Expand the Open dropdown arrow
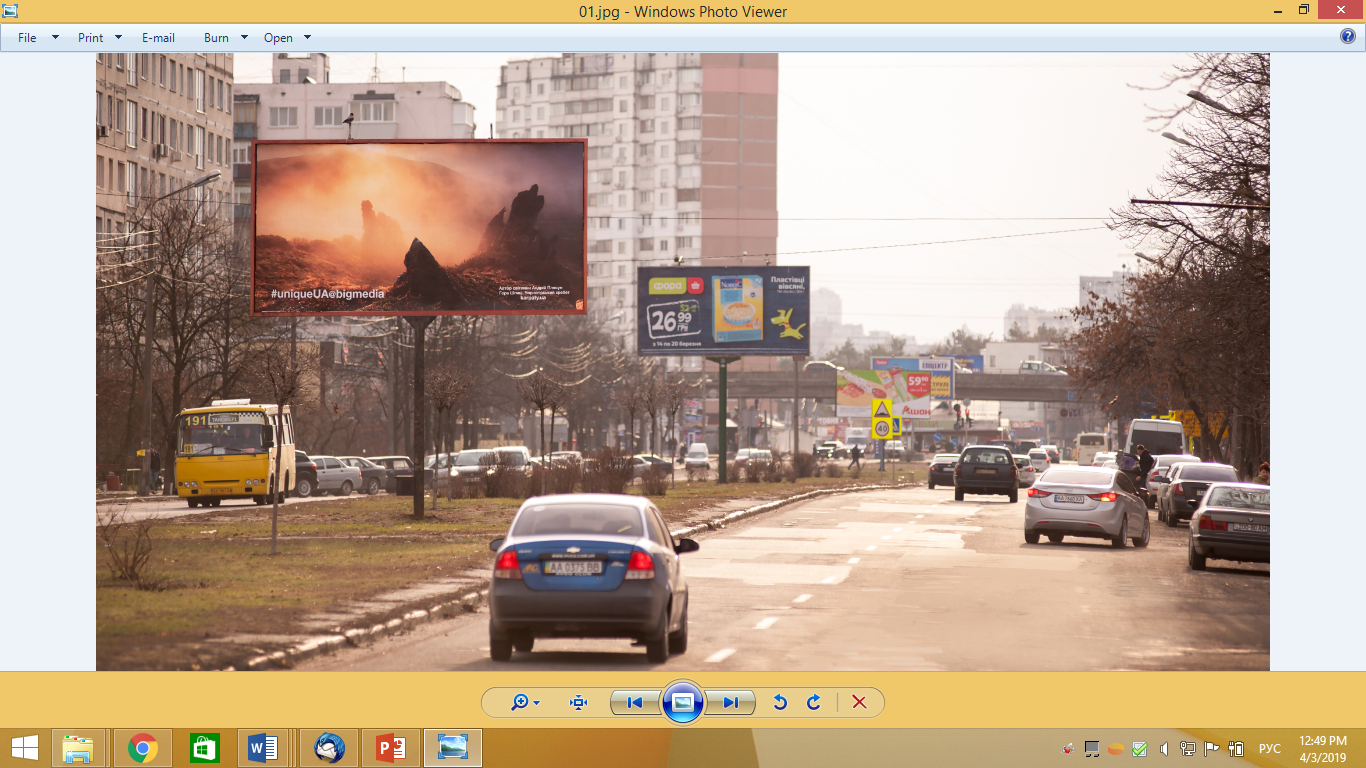 [307, 37]
